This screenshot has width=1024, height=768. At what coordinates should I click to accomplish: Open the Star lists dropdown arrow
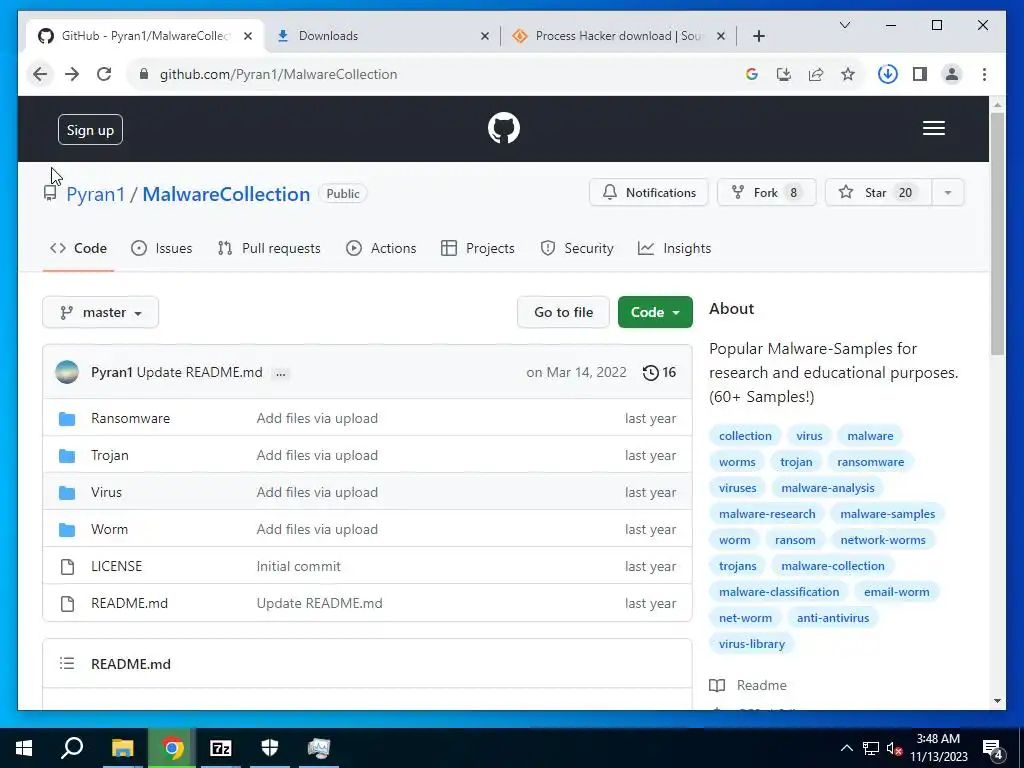(948, 193)
